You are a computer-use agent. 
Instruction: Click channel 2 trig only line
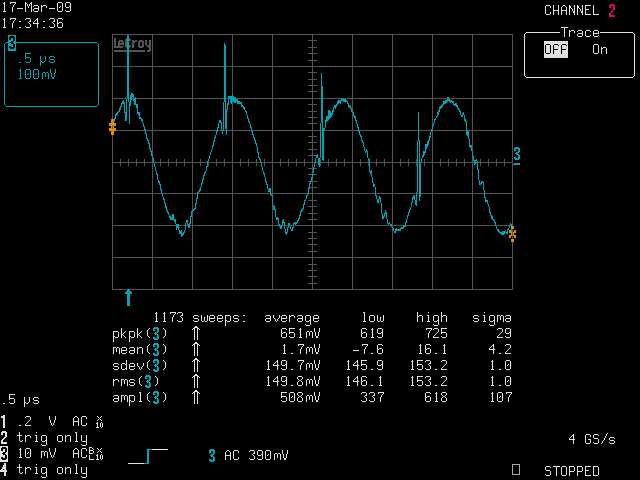(44, 438)
